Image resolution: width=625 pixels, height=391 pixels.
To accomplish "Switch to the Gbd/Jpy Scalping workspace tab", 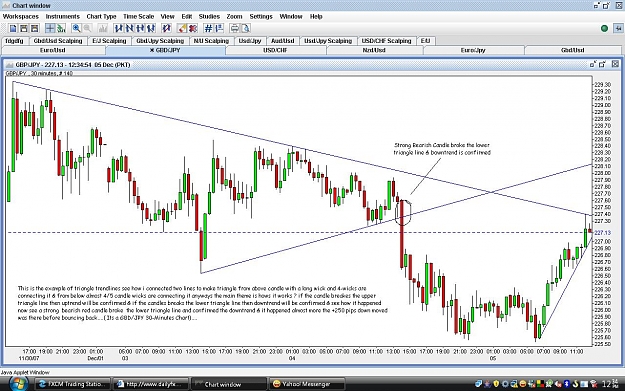I will pos(160,41).
